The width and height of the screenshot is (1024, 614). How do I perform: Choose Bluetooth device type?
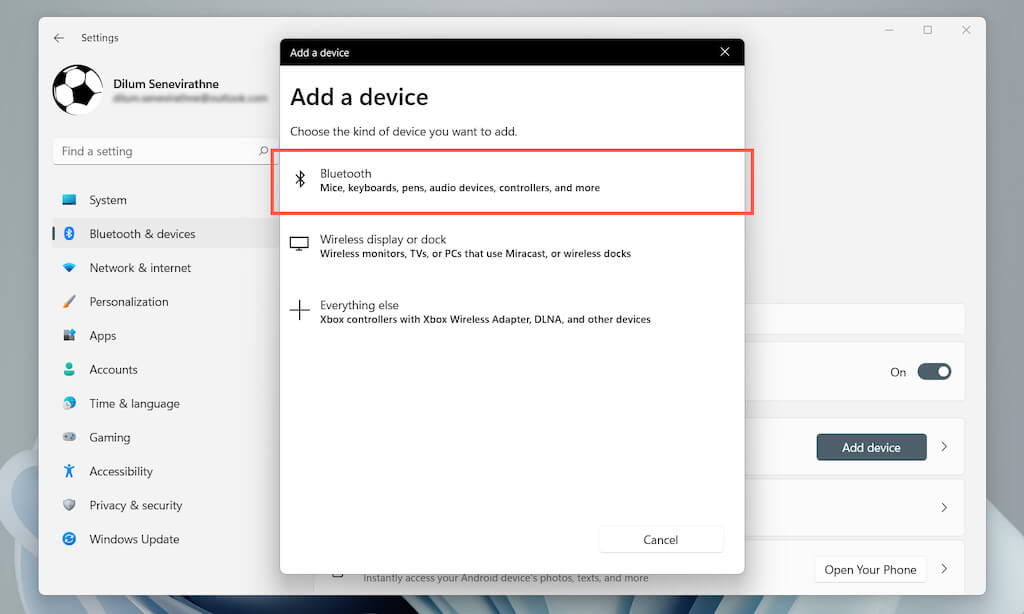coord(512,181)
